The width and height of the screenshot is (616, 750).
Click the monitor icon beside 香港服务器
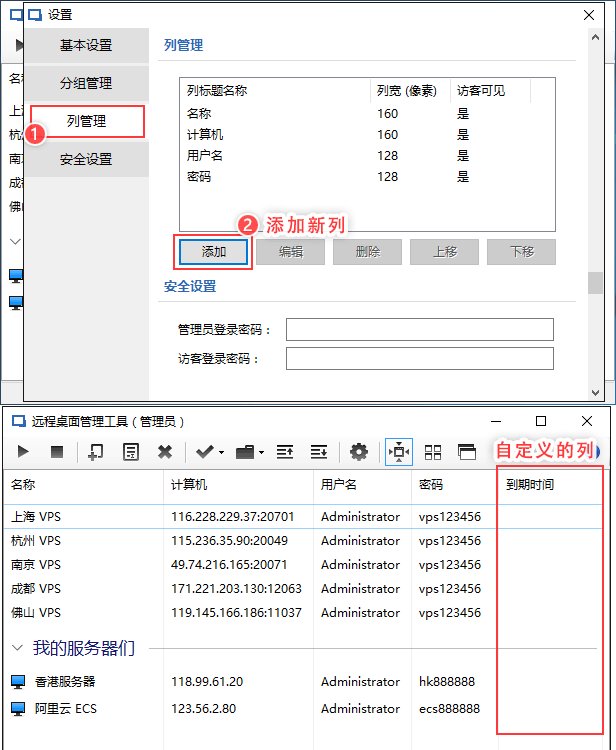point(18,682)
